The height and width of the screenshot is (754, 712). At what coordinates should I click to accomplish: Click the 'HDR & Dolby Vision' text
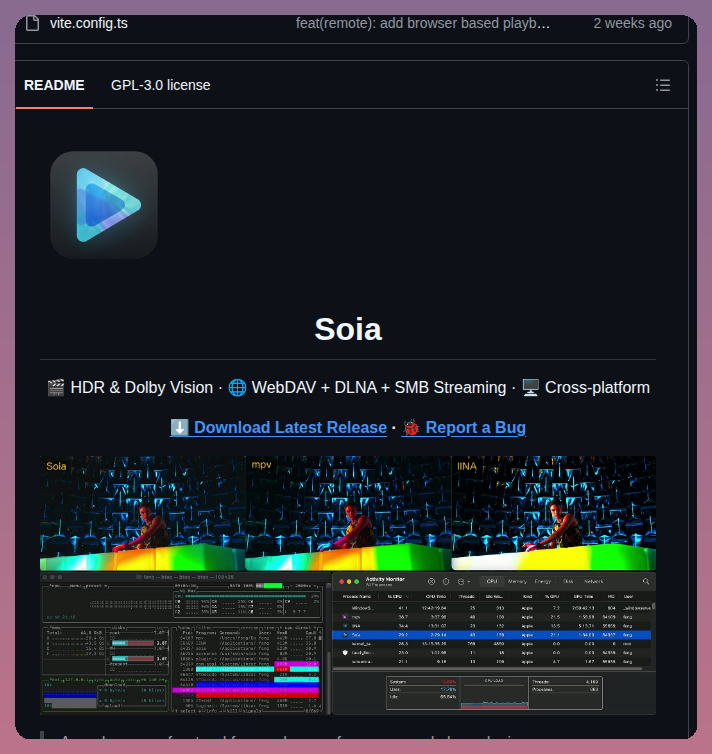pos(141,388)
